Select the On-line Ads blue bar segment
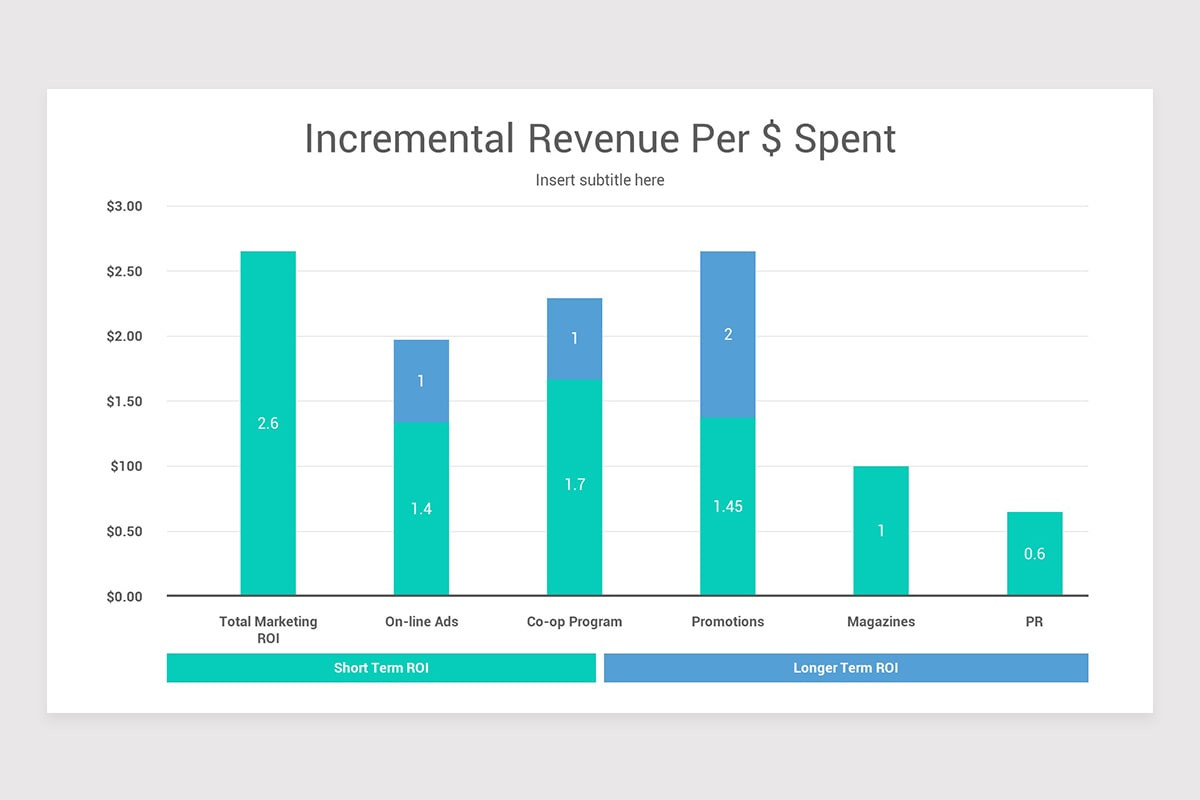This screenshot has width=1200, height=800. click(x=421, y=381)
